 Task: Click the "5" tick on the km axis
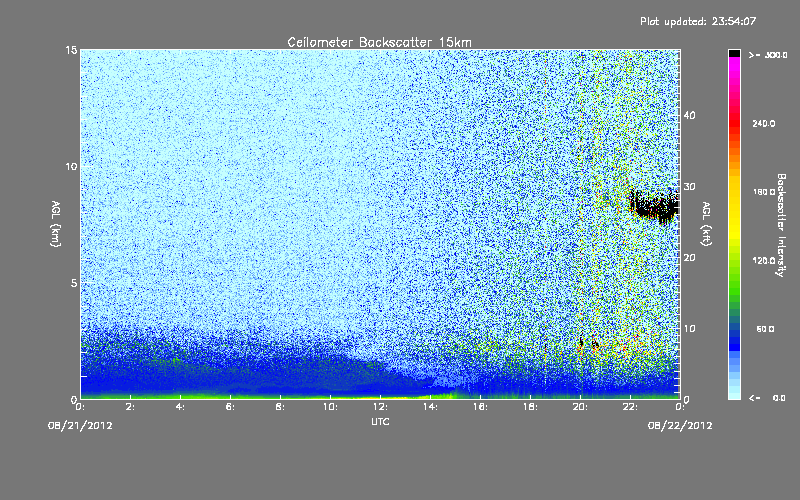(x=74, y=283)
